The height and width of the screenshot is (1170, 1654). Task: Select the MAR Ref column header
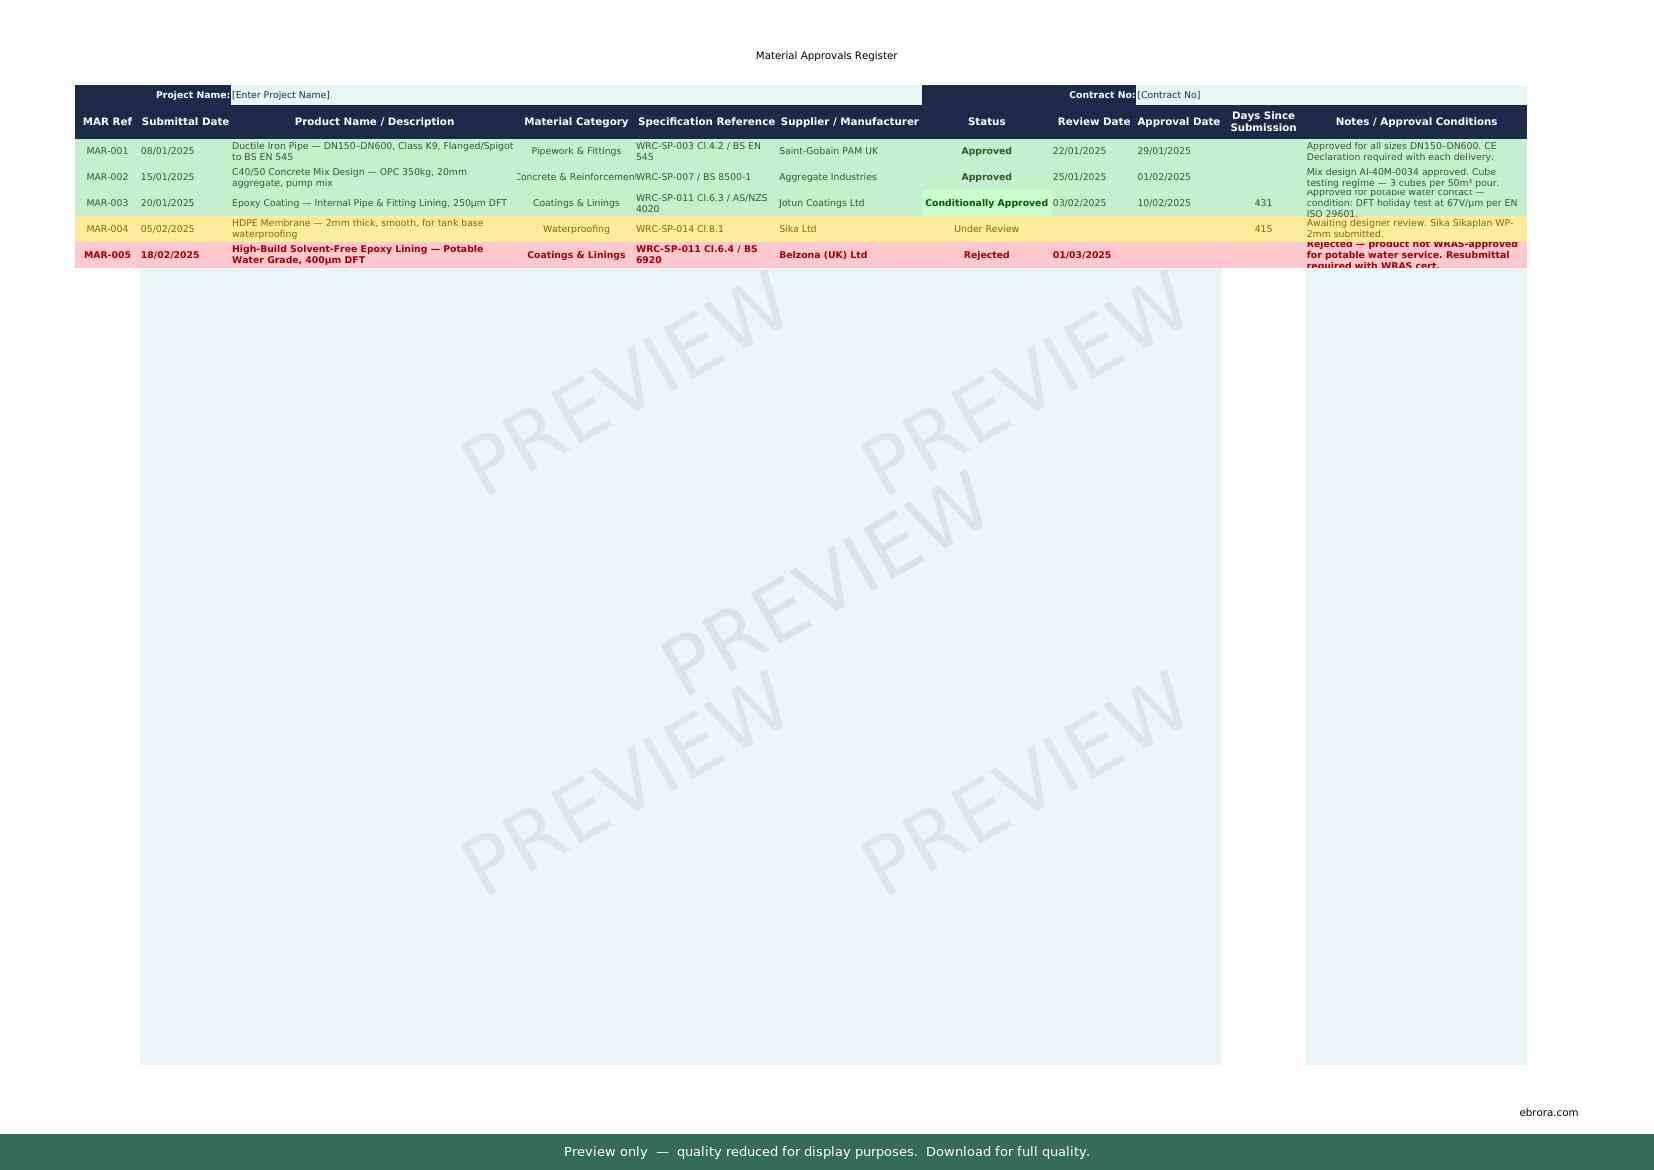click(x=107, y=122)
